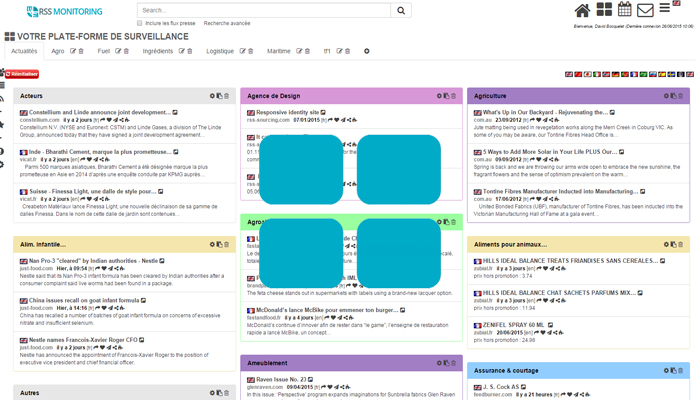Open settings gear of Alim. Infantile panel

pos(212,245)
